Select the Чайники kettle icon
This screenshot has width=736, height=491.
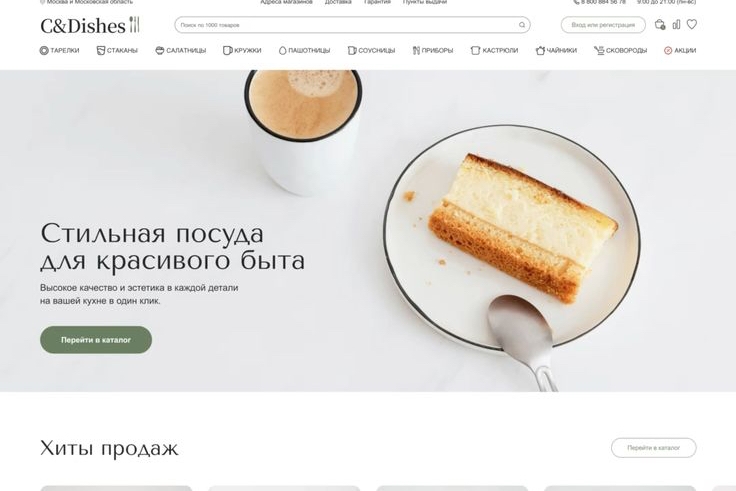[x=540, y=50]
